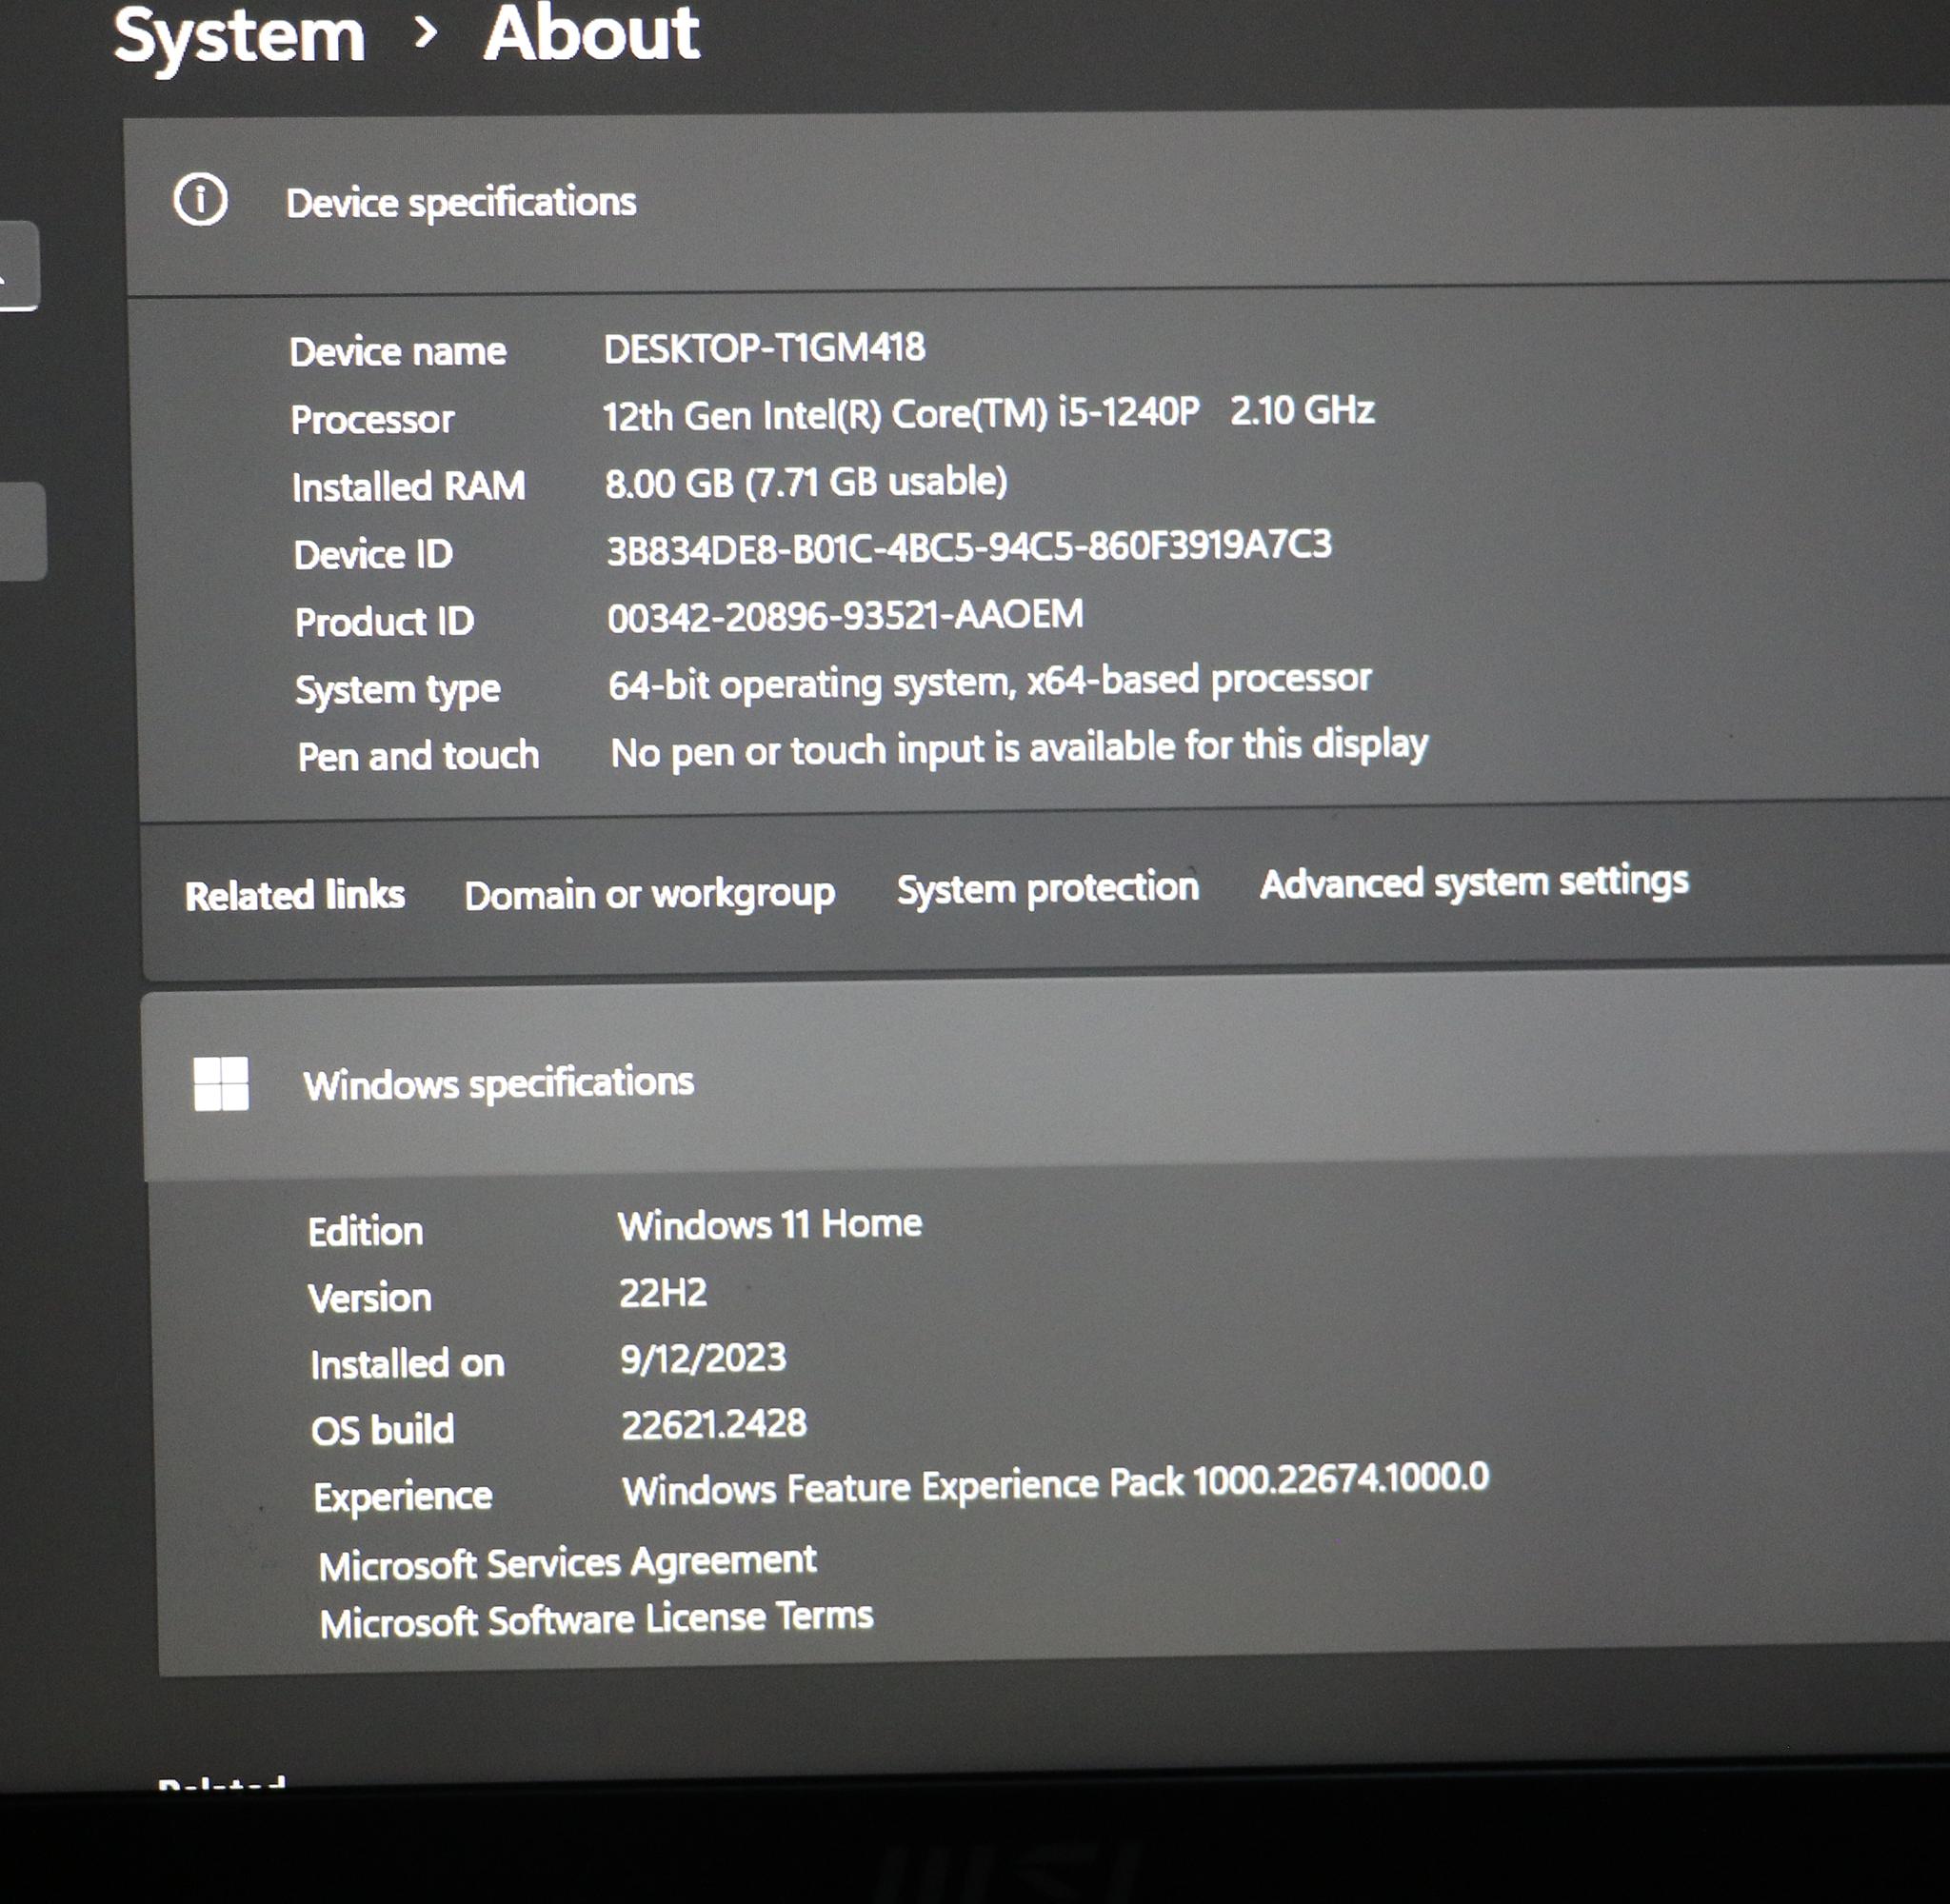Collapse the Device specifications section header

click(x=1038, y=203)
